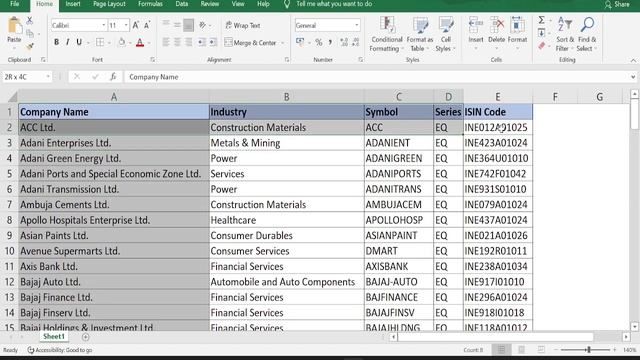This screenshot has height=360, width=640.
Task: Decrease font size with the smaller A icon
Action: coord(147,25)
